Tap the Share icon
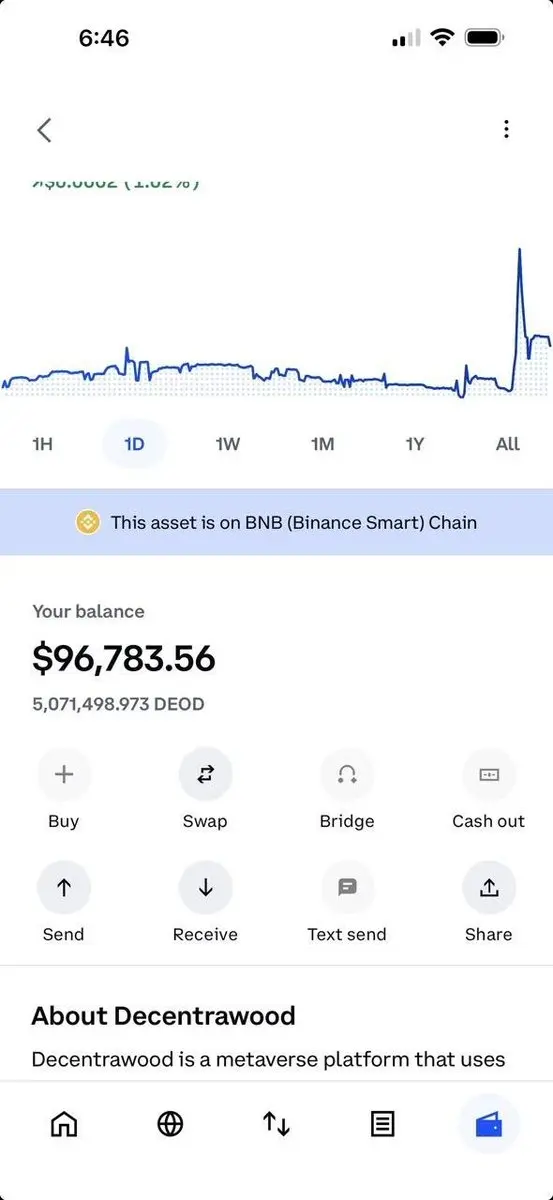553x1200 pixels. click(x=489, y=887)
